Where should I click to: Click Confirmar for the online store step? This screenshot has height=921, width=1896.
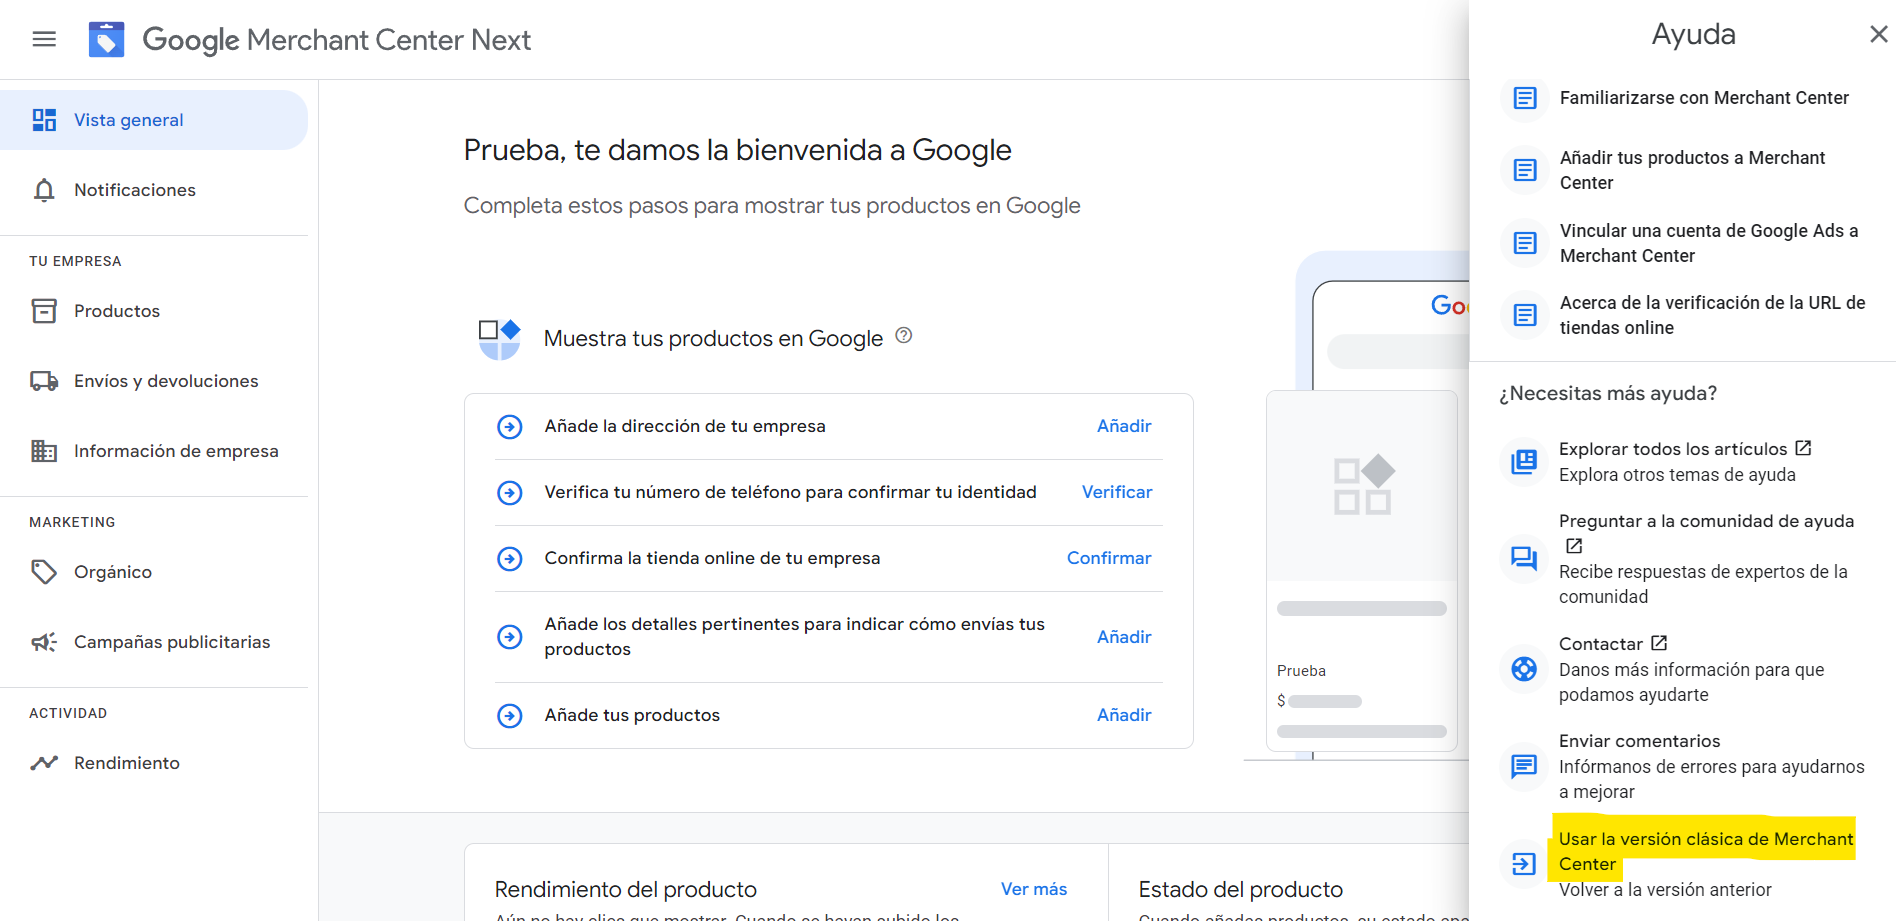[1109, 558]
